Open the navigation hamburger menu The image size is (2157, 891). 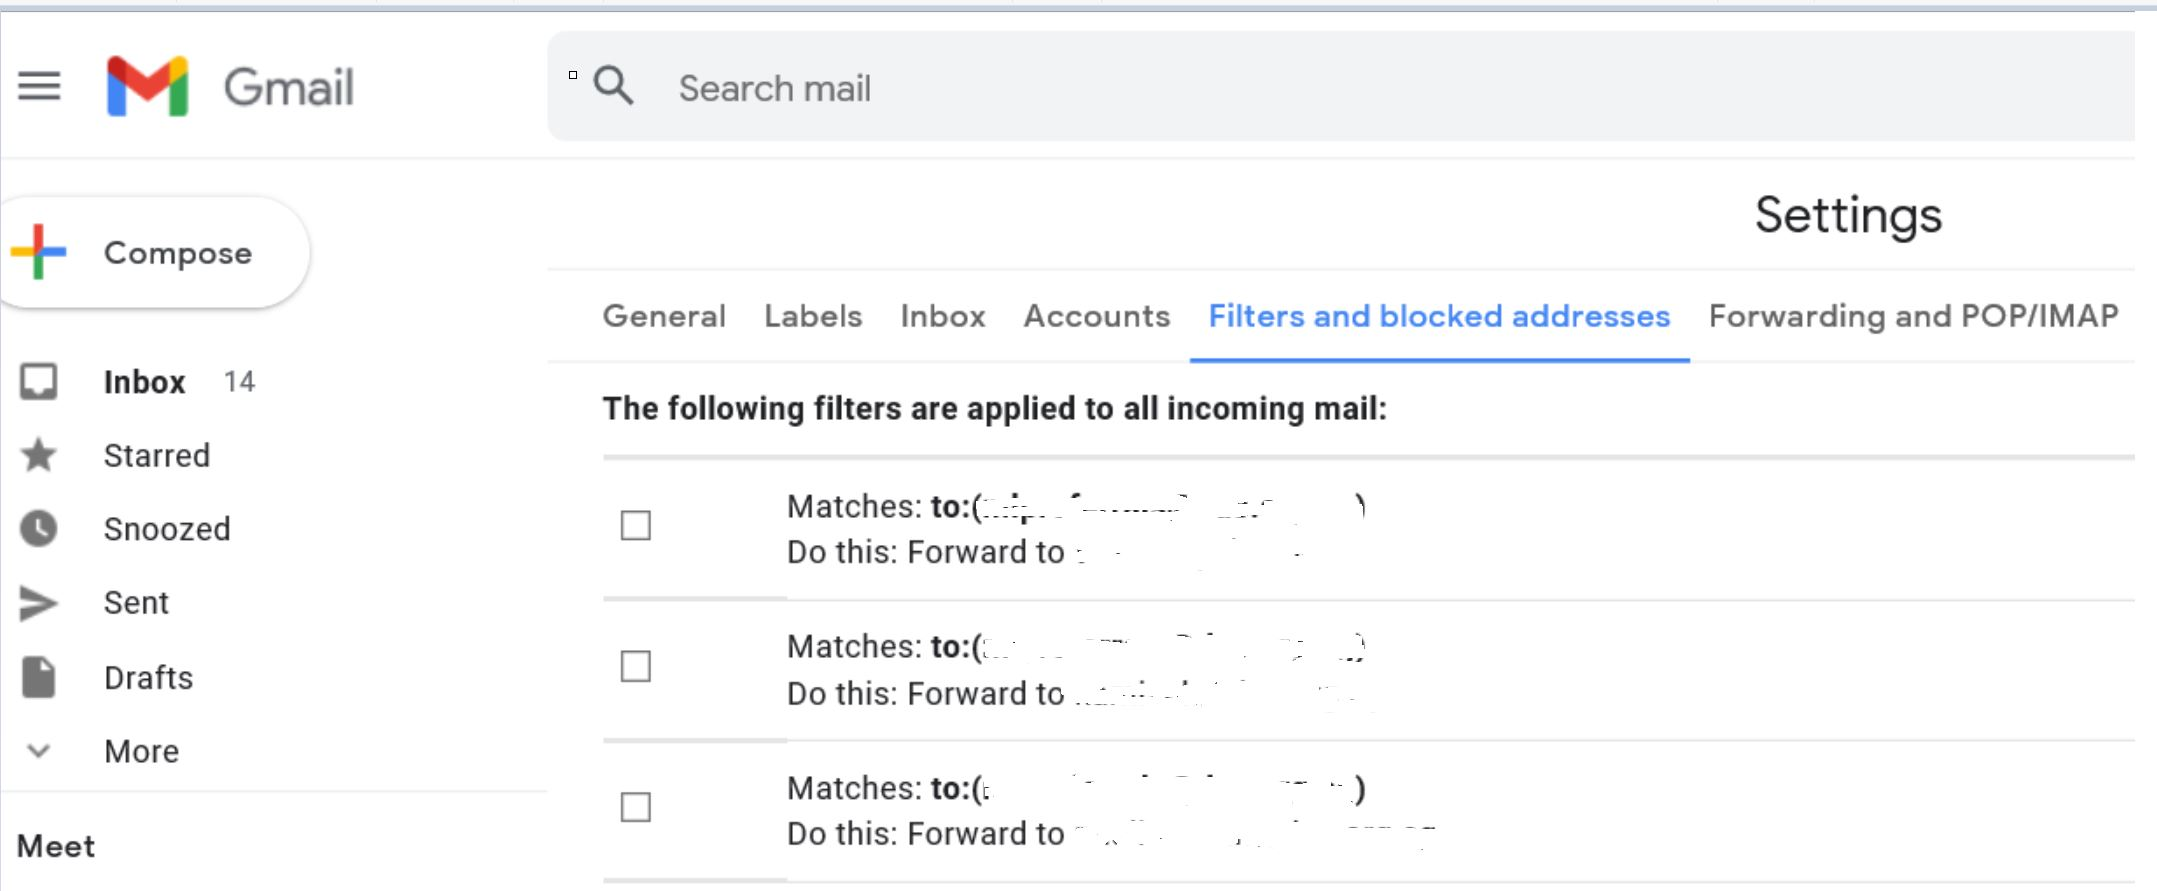point(37,84)
